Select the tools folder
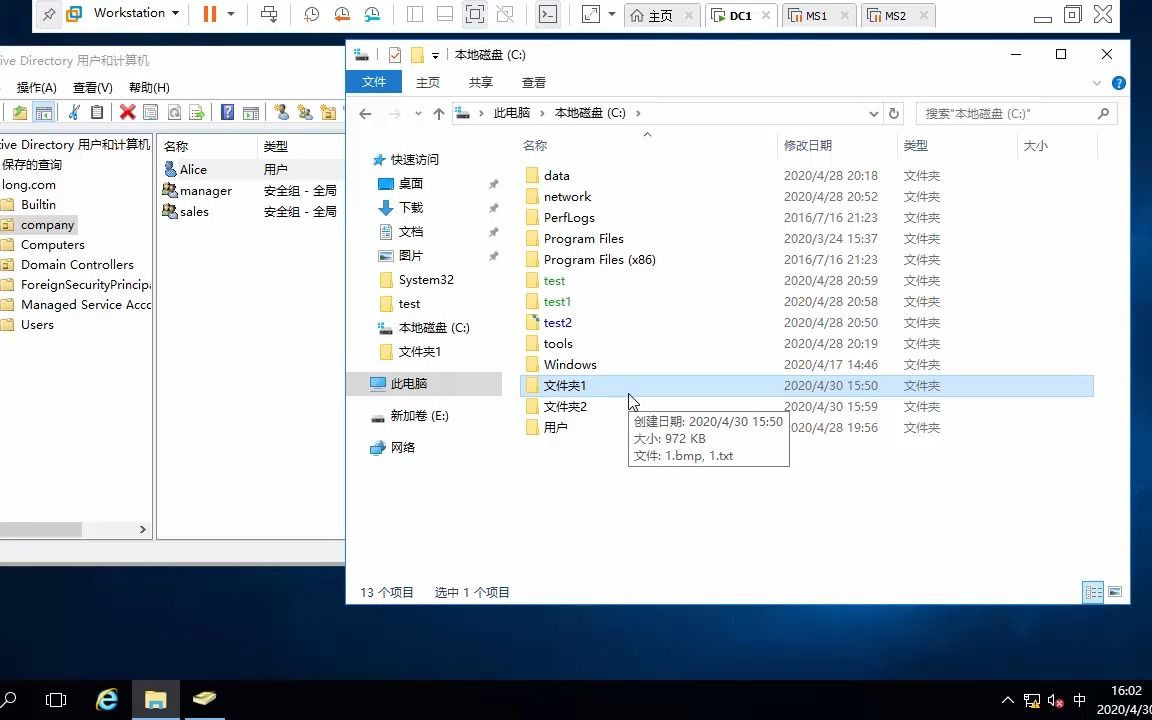The width and height of the screenshot is (1152, 720). pyautogui.click(x=558, y=344)
